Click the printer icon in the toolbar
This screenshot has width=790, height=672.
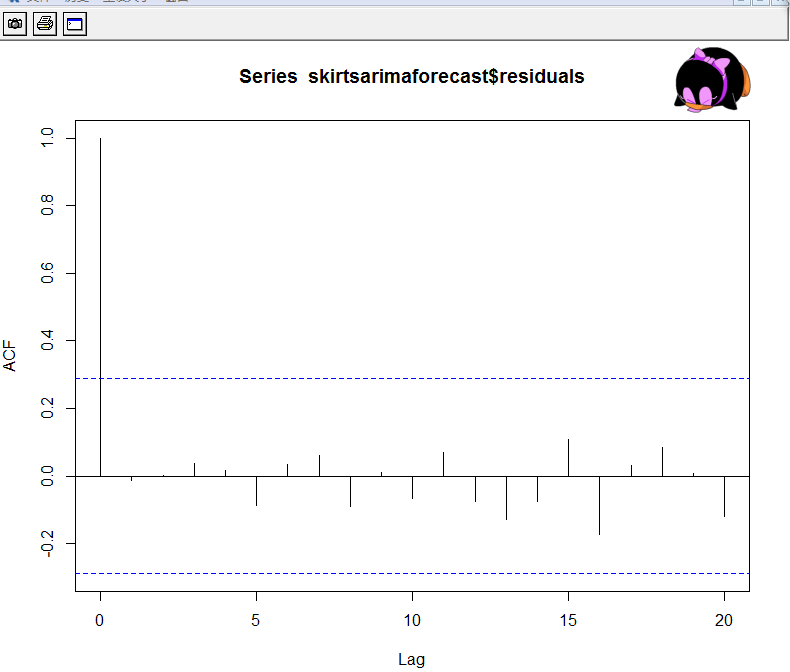pyautogui.click(x=45, y=24)
